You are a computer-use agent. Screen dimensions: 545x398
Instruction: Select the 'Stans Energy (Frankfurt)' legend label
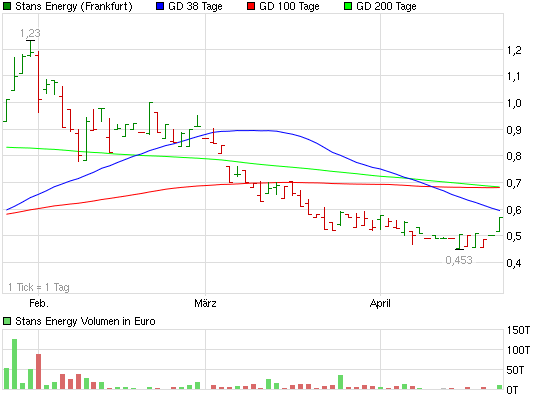click(74, 6)
